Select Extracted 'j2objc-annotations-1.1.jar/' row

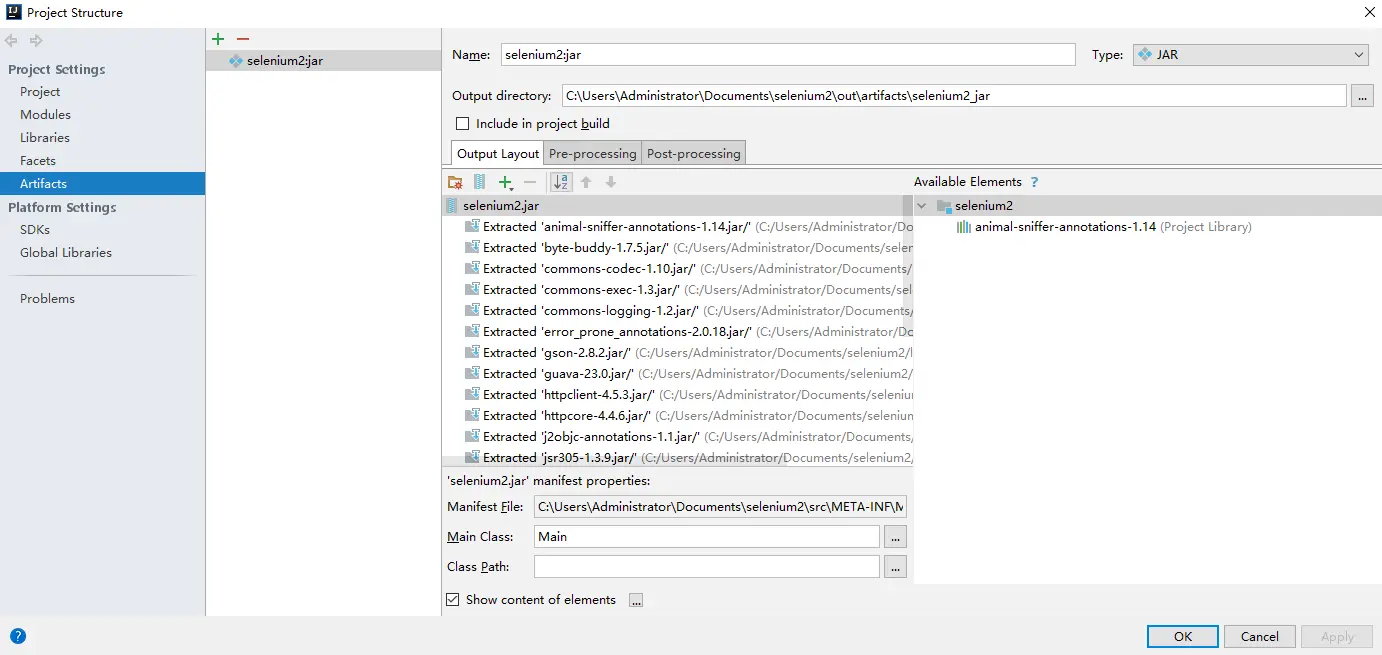pyautogui.click(x=678, y=437)
